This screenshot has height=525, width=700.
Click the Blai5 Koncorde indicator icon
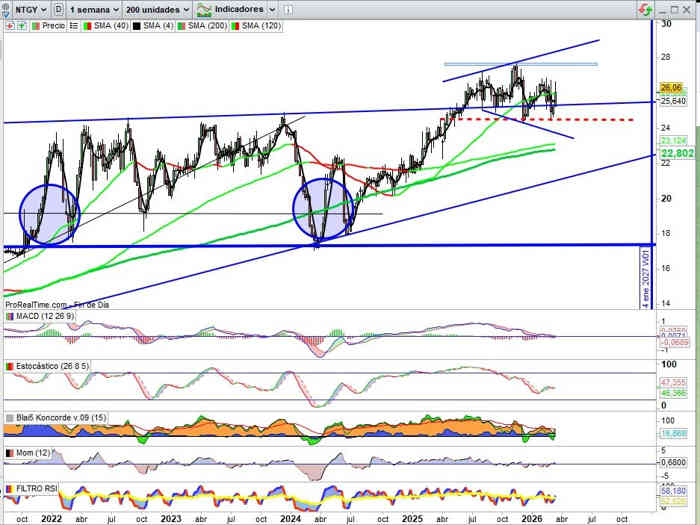pyautogui.click(x=9, y=418)
